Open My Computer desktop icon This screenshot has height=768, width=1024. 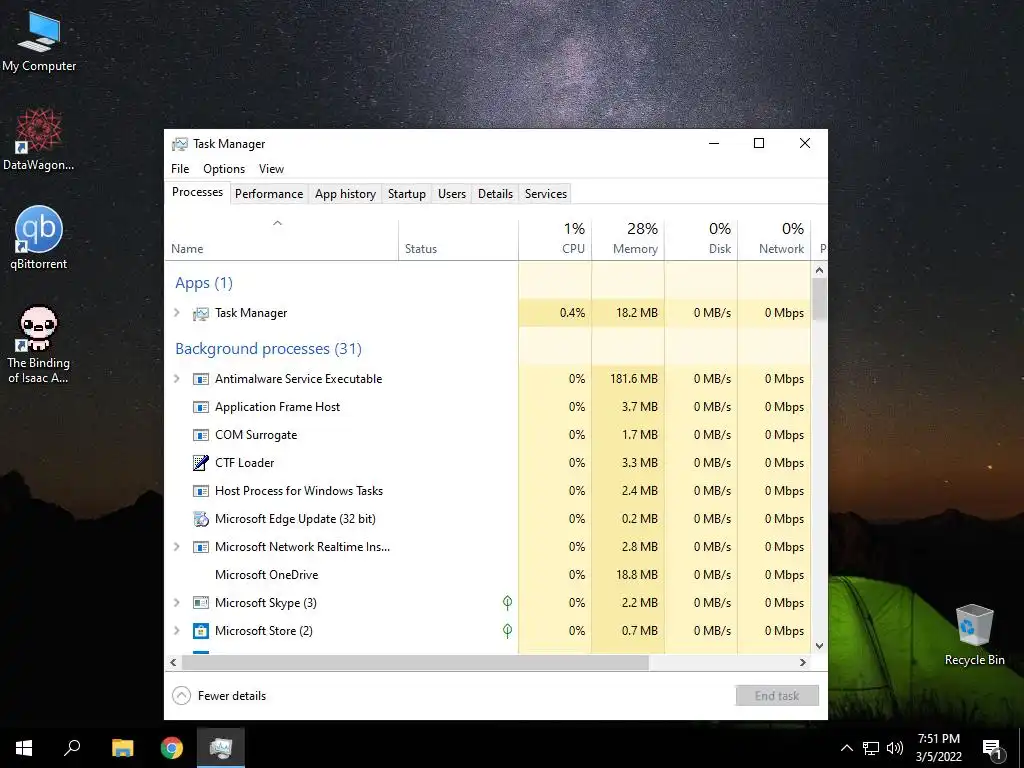(x=39, y=40)
